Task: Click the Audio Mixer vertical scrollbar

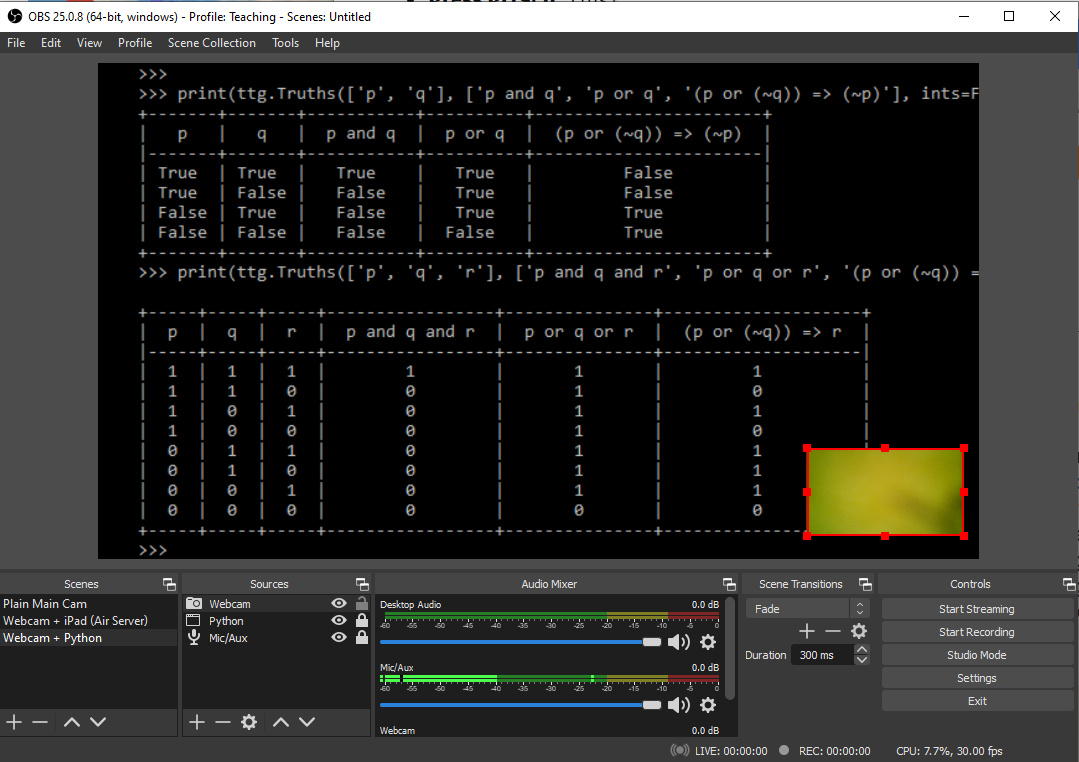Action: (731, 647)
